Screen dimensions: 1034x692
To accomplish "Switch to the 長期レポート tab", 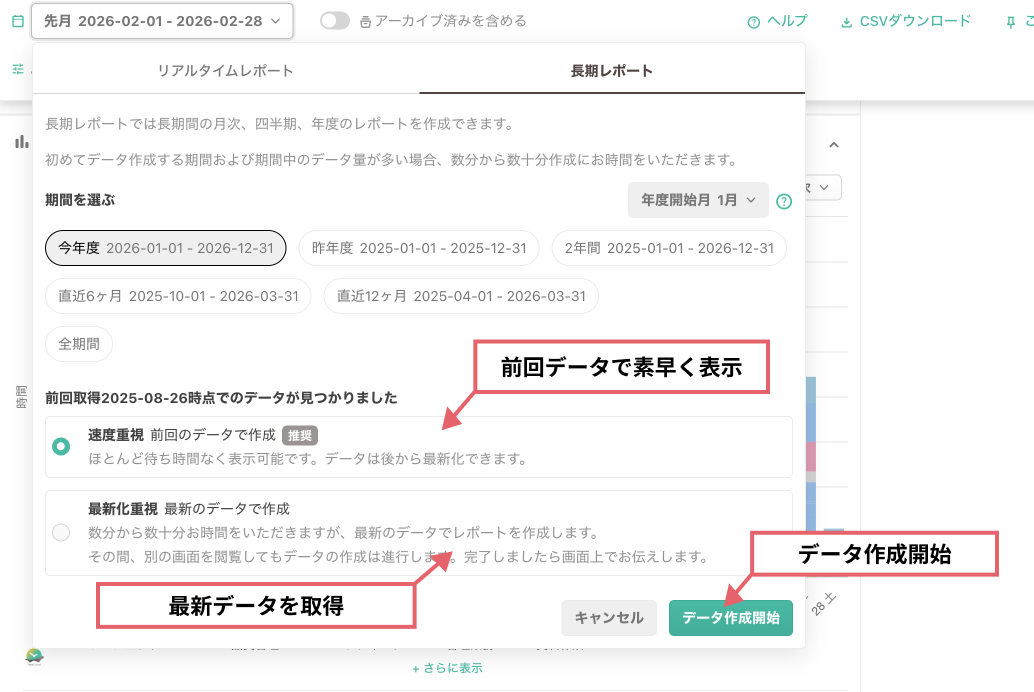I will pos(611,68).
